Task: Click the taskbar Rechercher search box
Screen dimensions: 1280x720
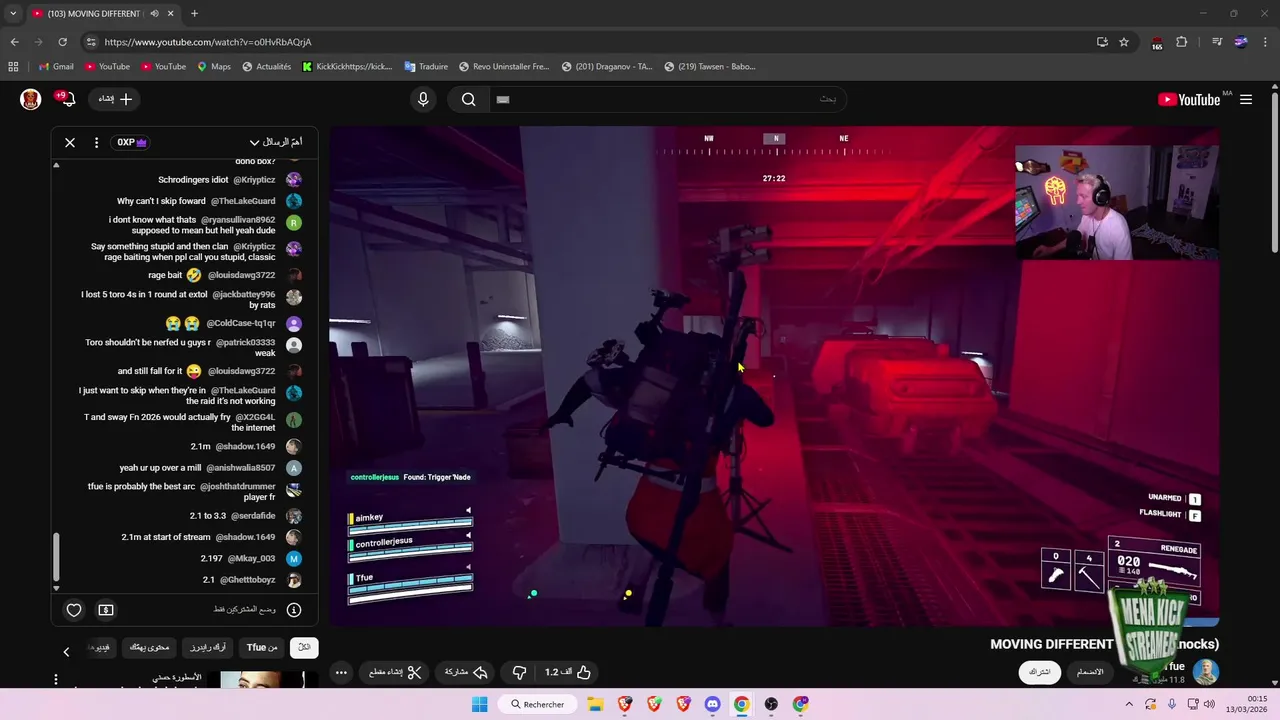Action: point(540,704)
